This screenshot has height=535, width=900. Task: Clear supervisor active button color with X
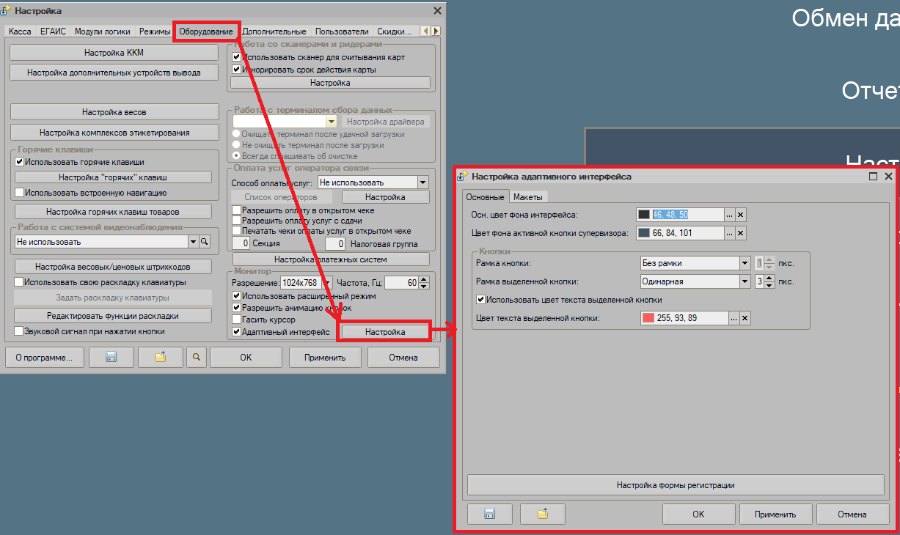point(740,233)
